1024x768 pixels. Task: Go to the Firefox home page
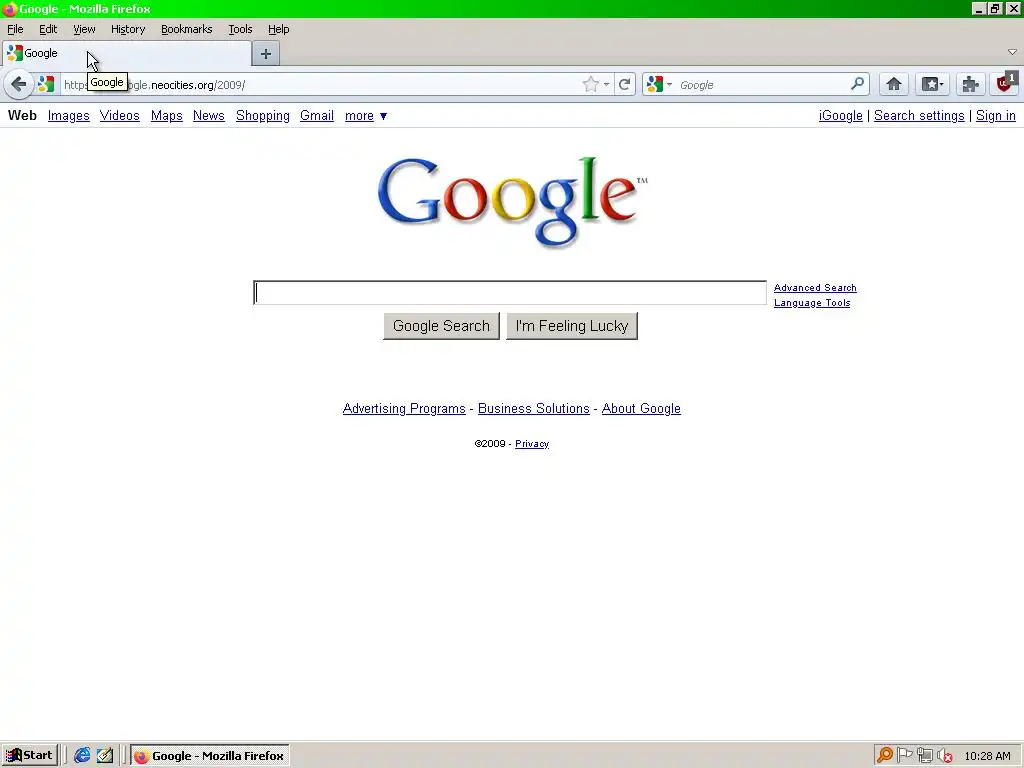click(893, 84)
